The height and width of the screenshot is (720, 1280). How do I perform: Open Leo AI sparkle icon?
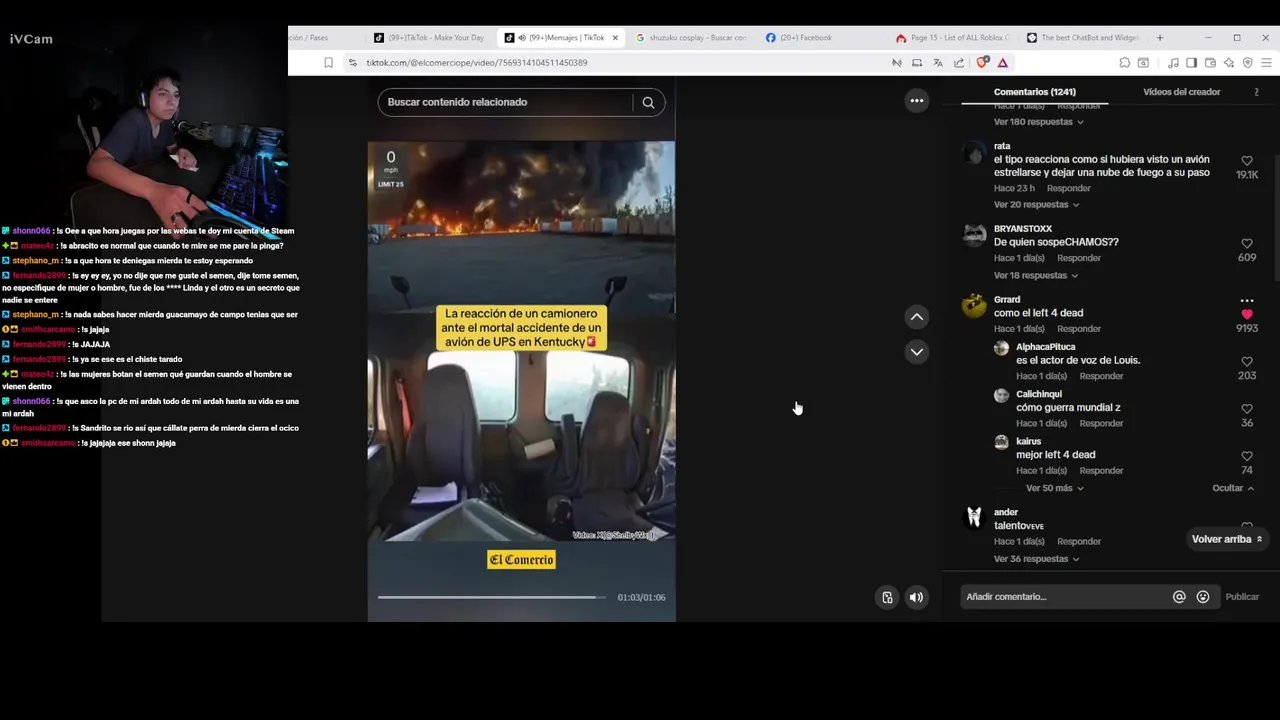[1229, 62]
